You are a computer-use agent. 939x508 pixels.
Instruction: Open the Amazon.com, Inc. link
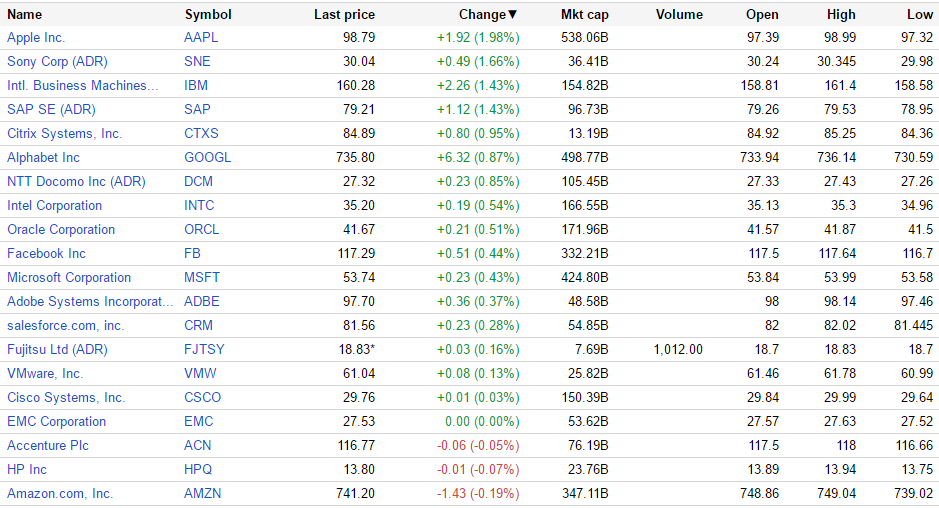tap(60, 493)
